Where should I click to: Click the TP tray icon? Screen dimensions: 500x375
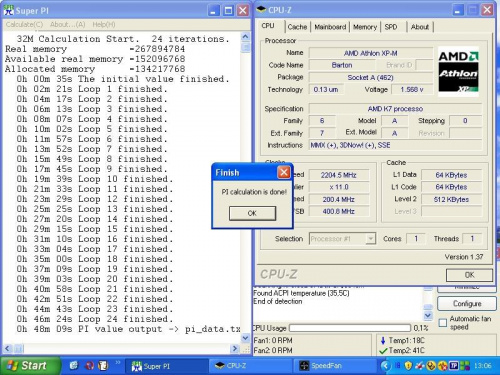point(454,366)
